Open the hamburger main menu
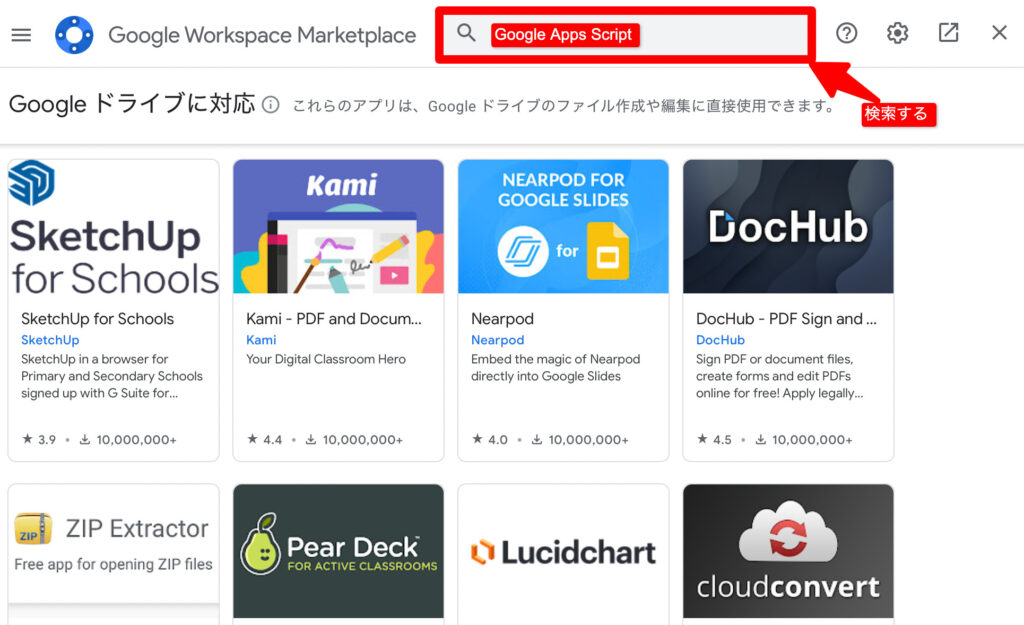1024x625 pixels. click(22, 35)
